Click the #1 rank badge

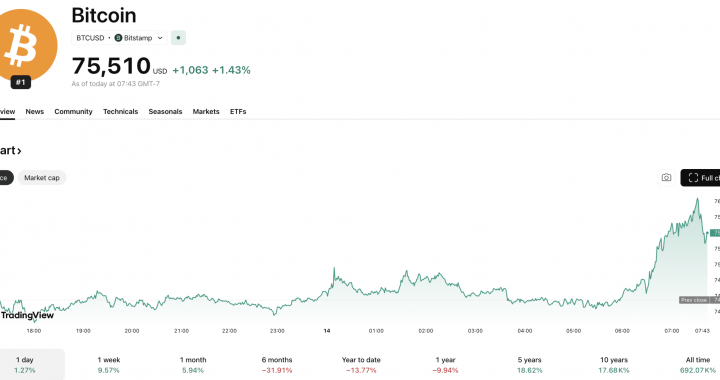21,82
